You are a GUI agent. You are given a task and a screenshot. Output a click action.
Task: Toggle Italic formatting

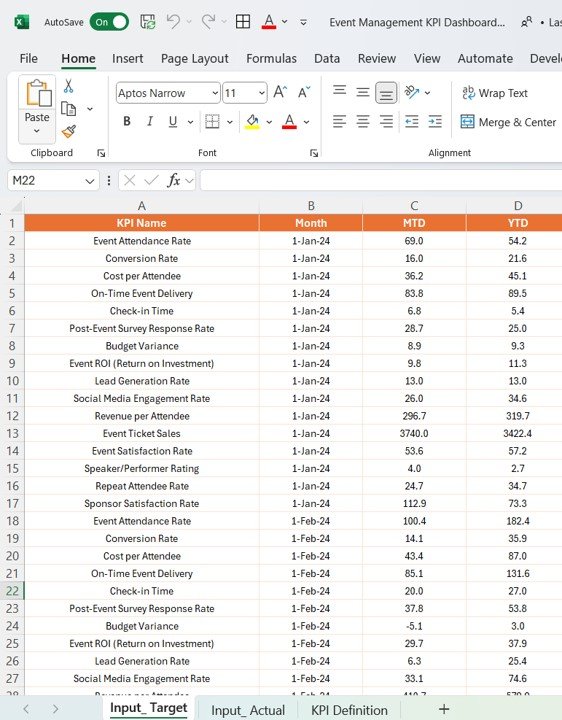tap(150, 121)
